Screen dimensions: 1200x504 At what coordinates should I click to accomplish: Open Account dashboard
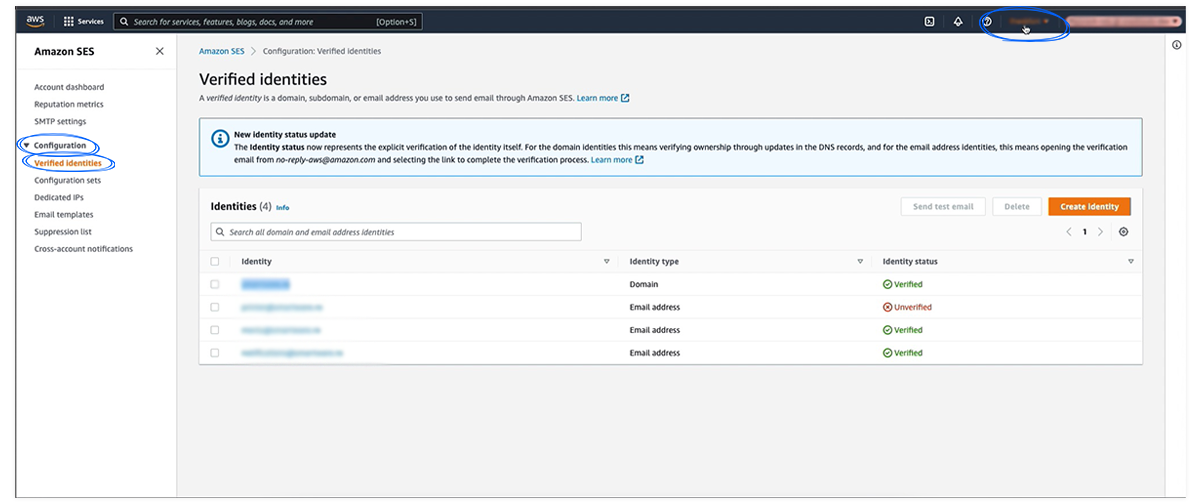click(69, 87)
